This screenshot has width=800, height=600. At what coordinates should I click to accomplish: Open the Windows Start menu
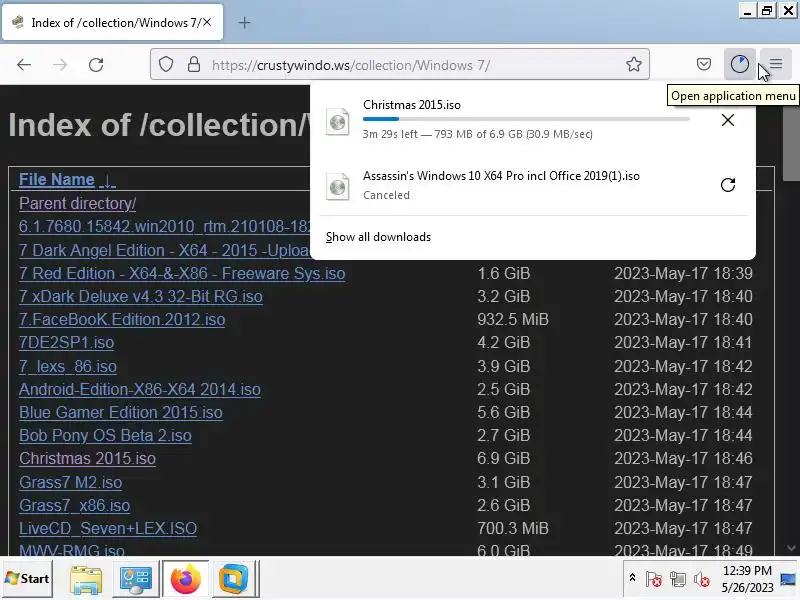point(27,578)
